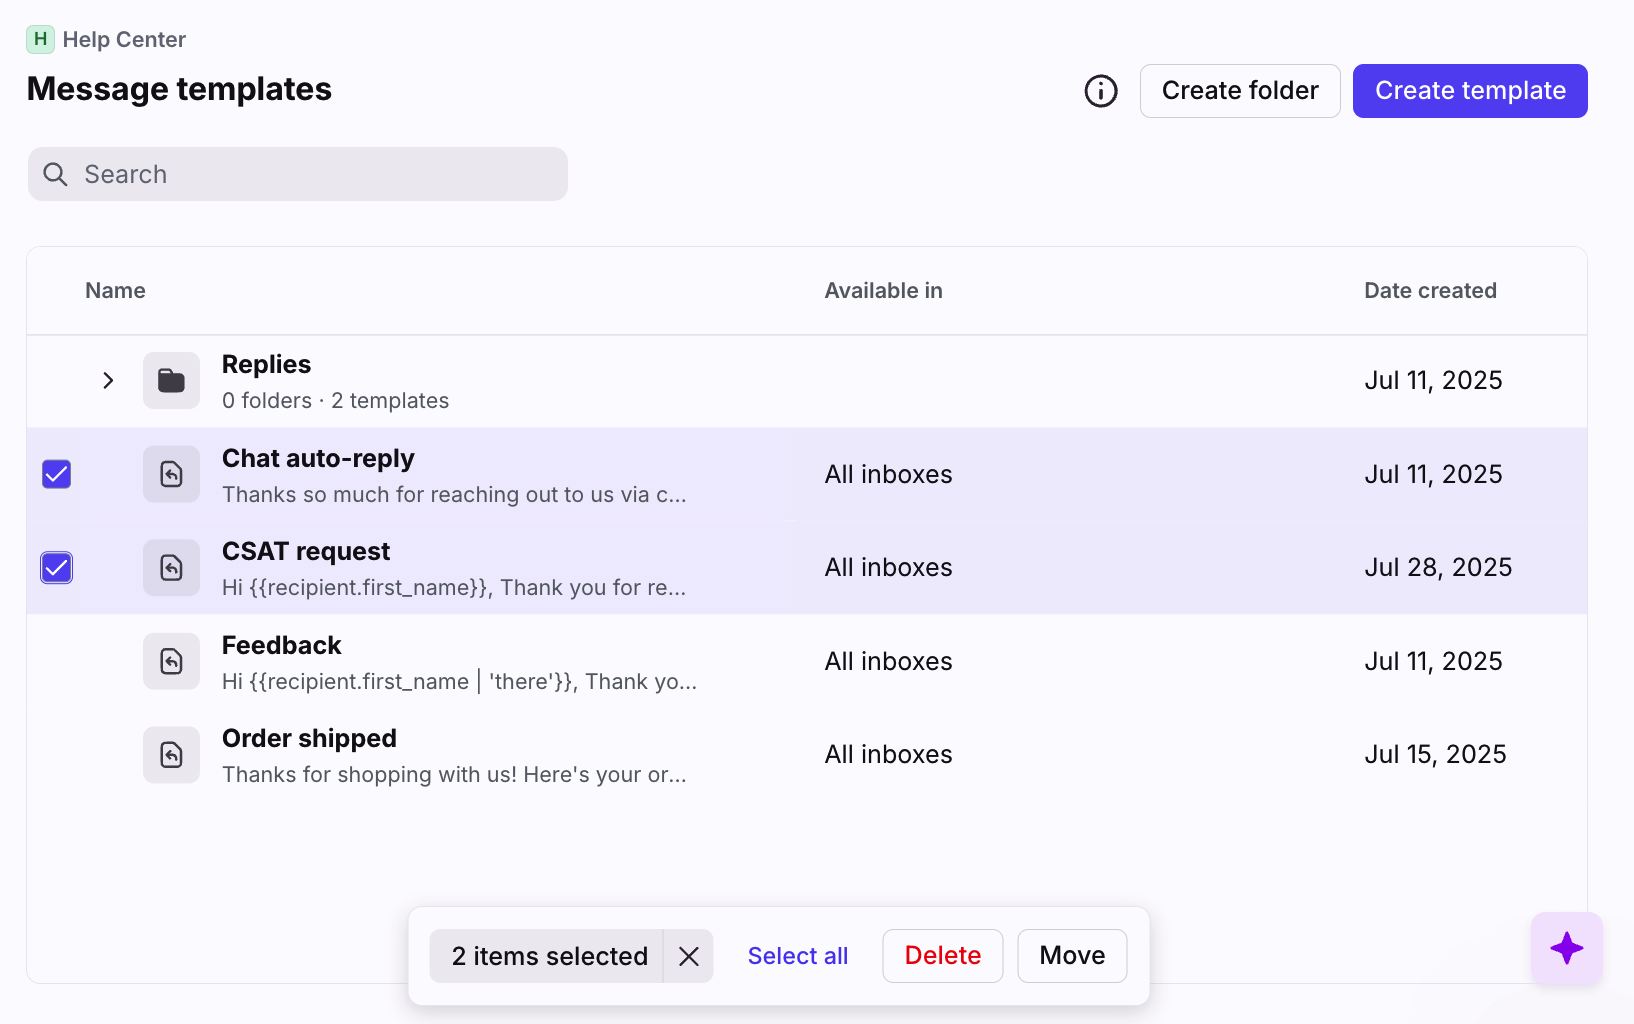Screen dimensions: 1634x1024
Task: Move the selected templates
Action: 1071,956
